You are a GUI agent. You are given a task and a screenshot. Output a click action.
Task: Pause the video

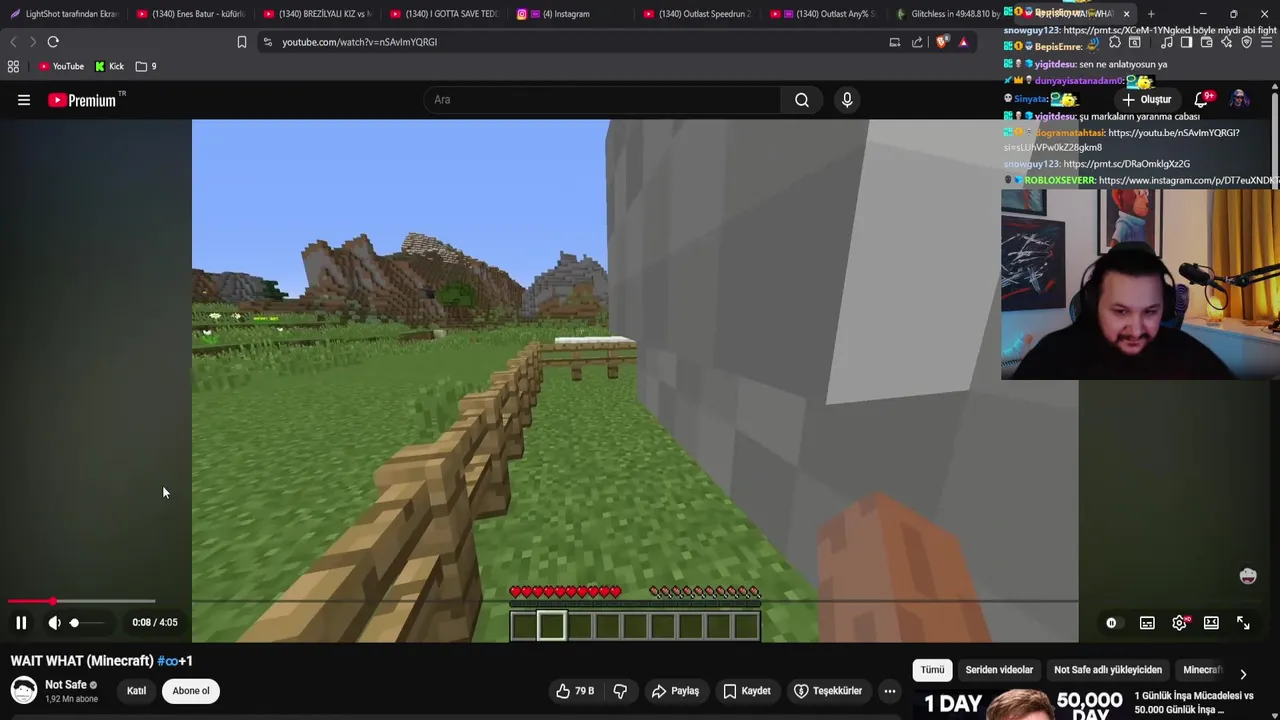point(21,622)
